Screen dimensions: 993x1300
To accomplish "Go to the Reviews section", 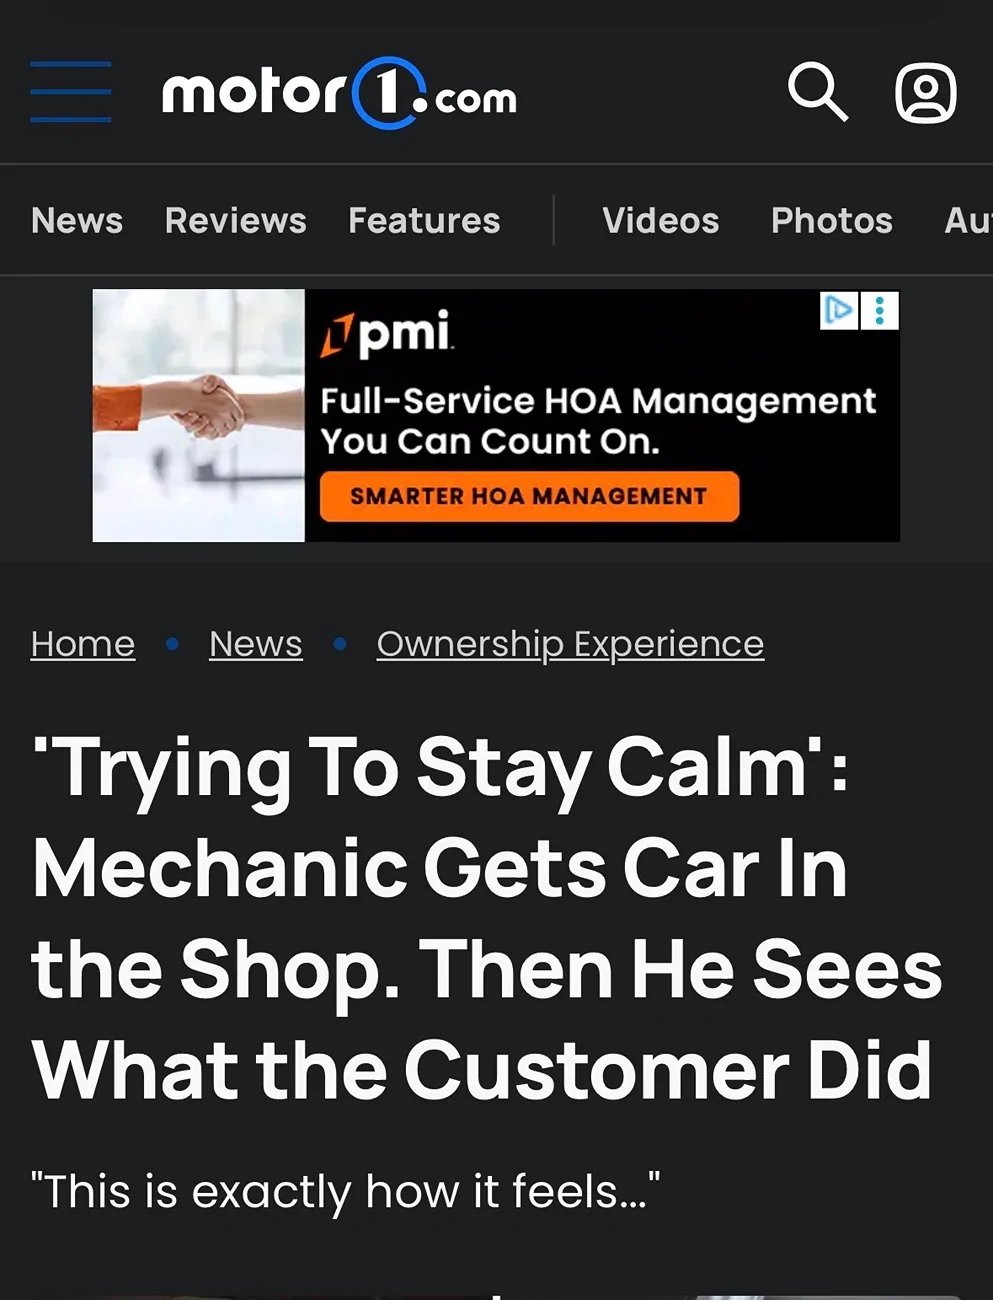I will [x=236, y=220].
